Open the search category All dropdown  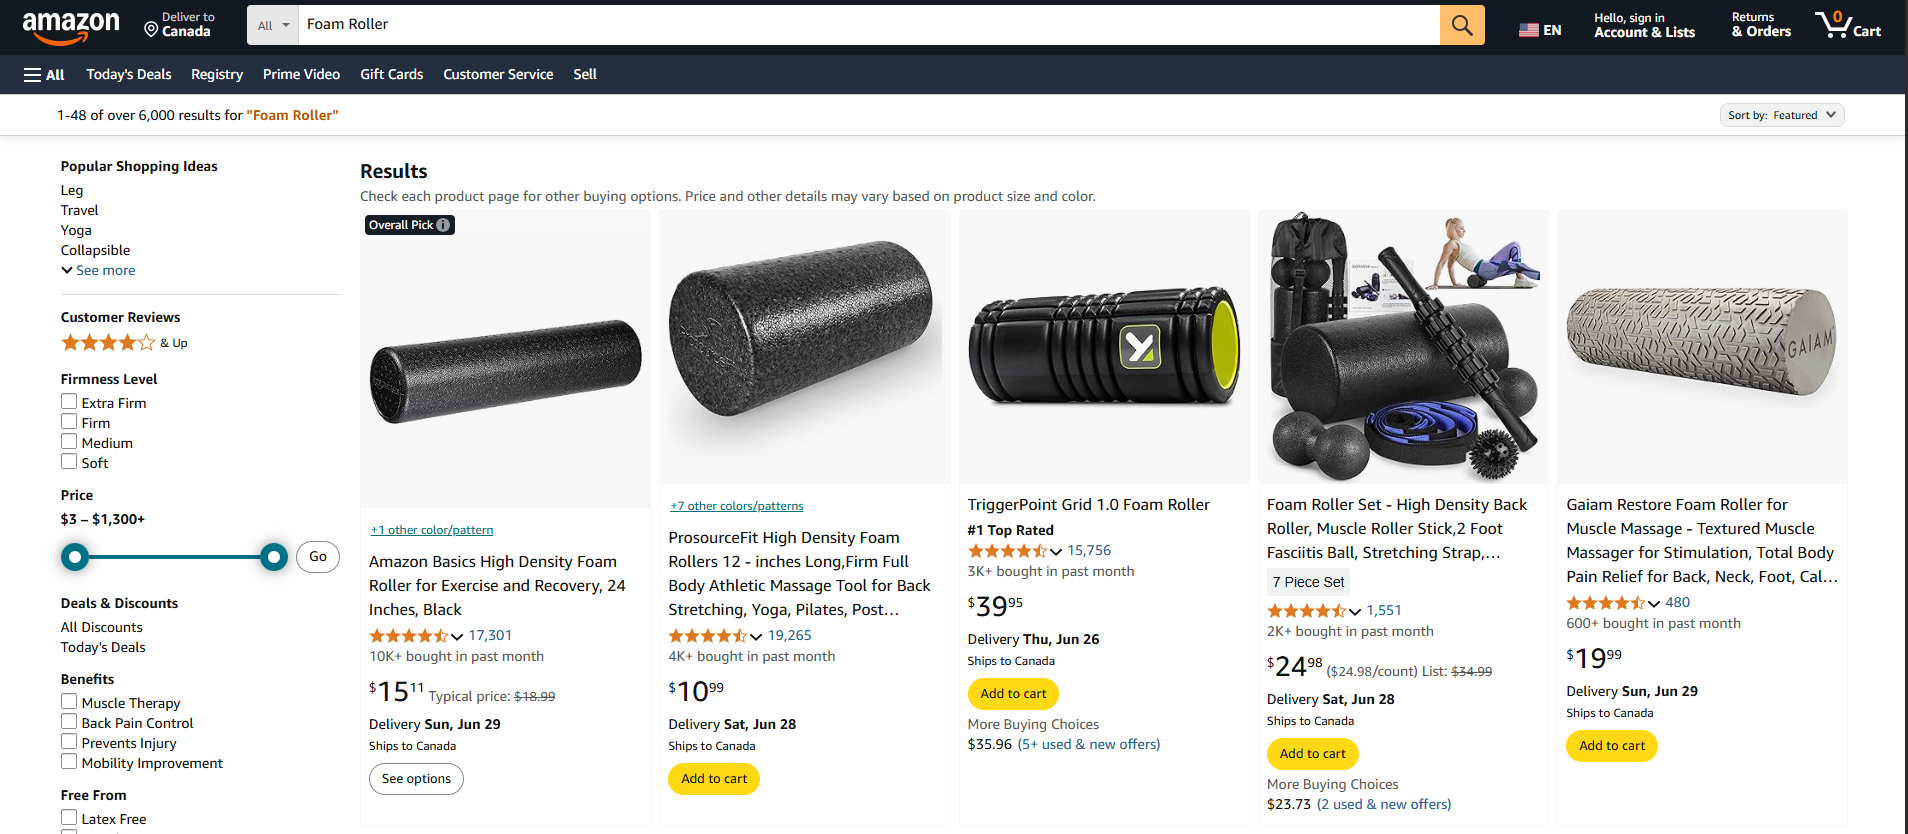coord(271,24)
